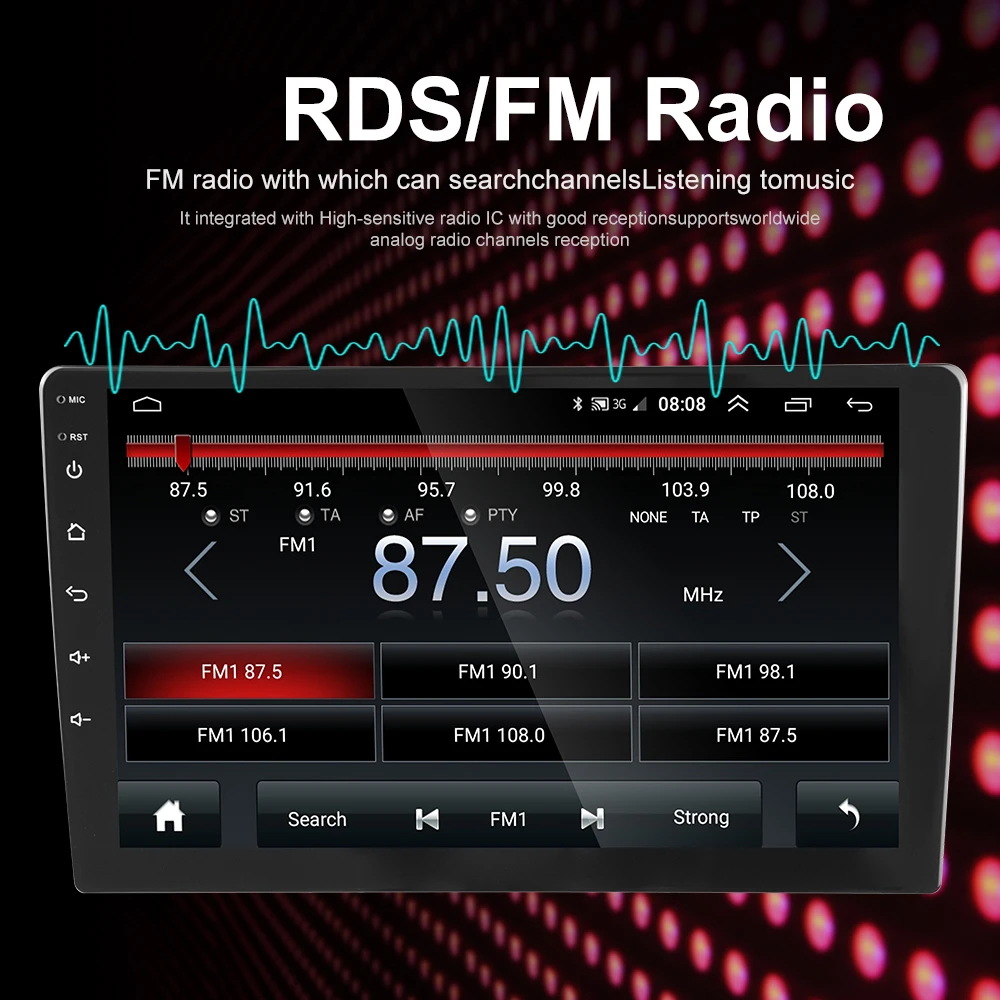Screen dimensions: 1000x1000
Task: Click the RST reset pinhole
Action: click(62, 437)
